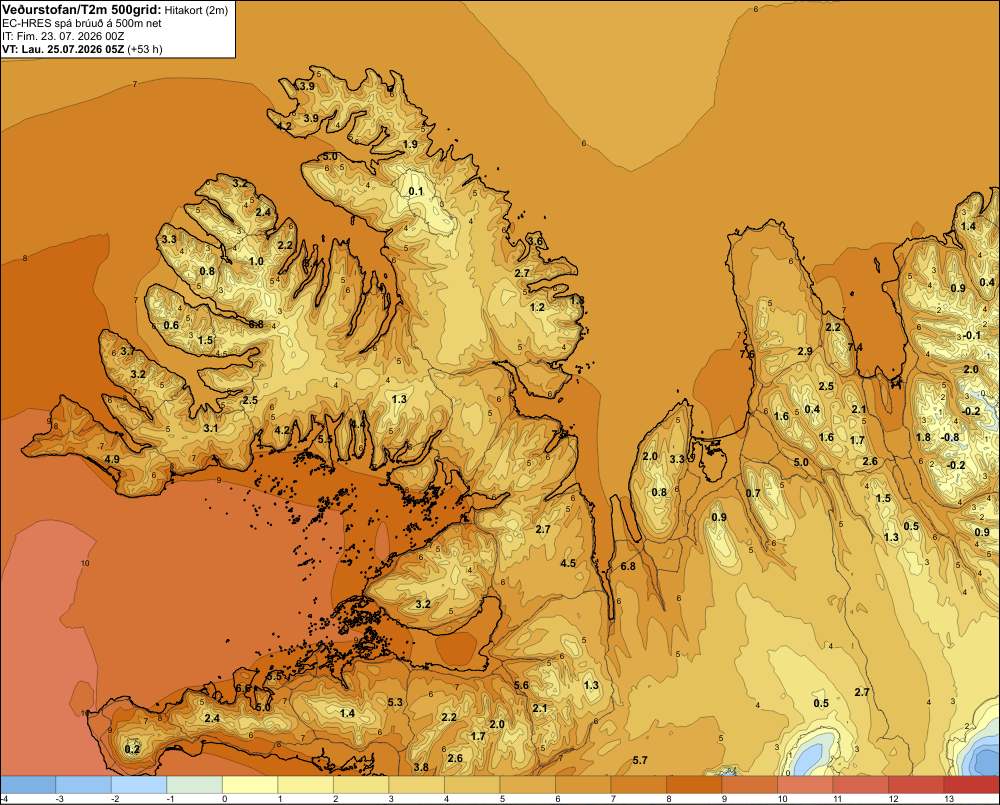Screen dimensions: 1000x805
Task: Click the 7.6 temperature value
Action: [747, 354]
